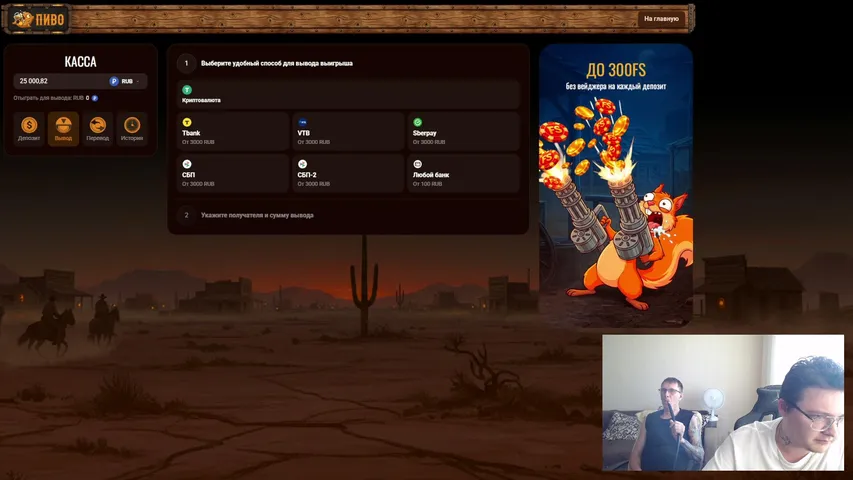Switch to the Депозит tab

pyautogui.click(x=29, y=129)
